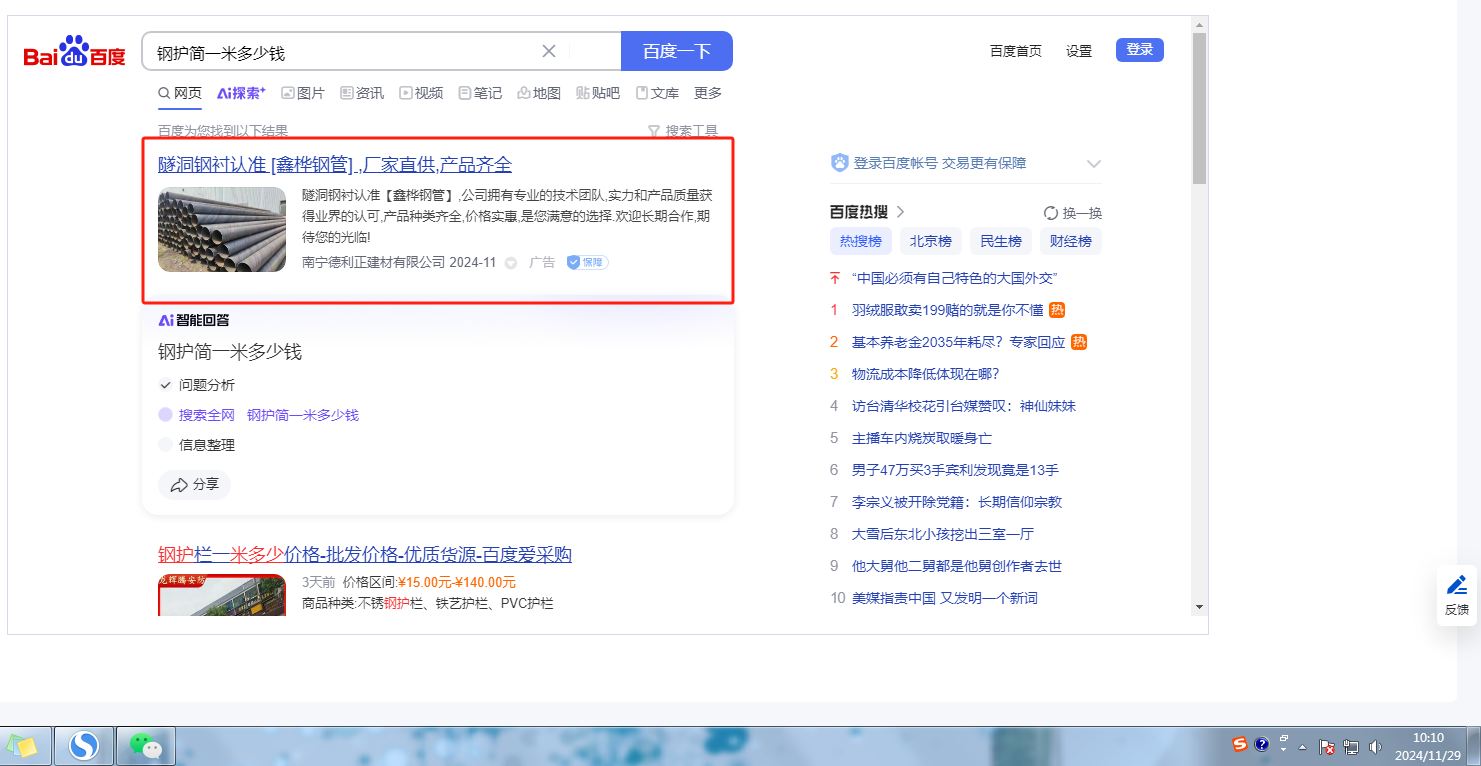1481x766 pixels.
Task: Click the small dropdown arrow beside 广告
Action: point(511,263)
